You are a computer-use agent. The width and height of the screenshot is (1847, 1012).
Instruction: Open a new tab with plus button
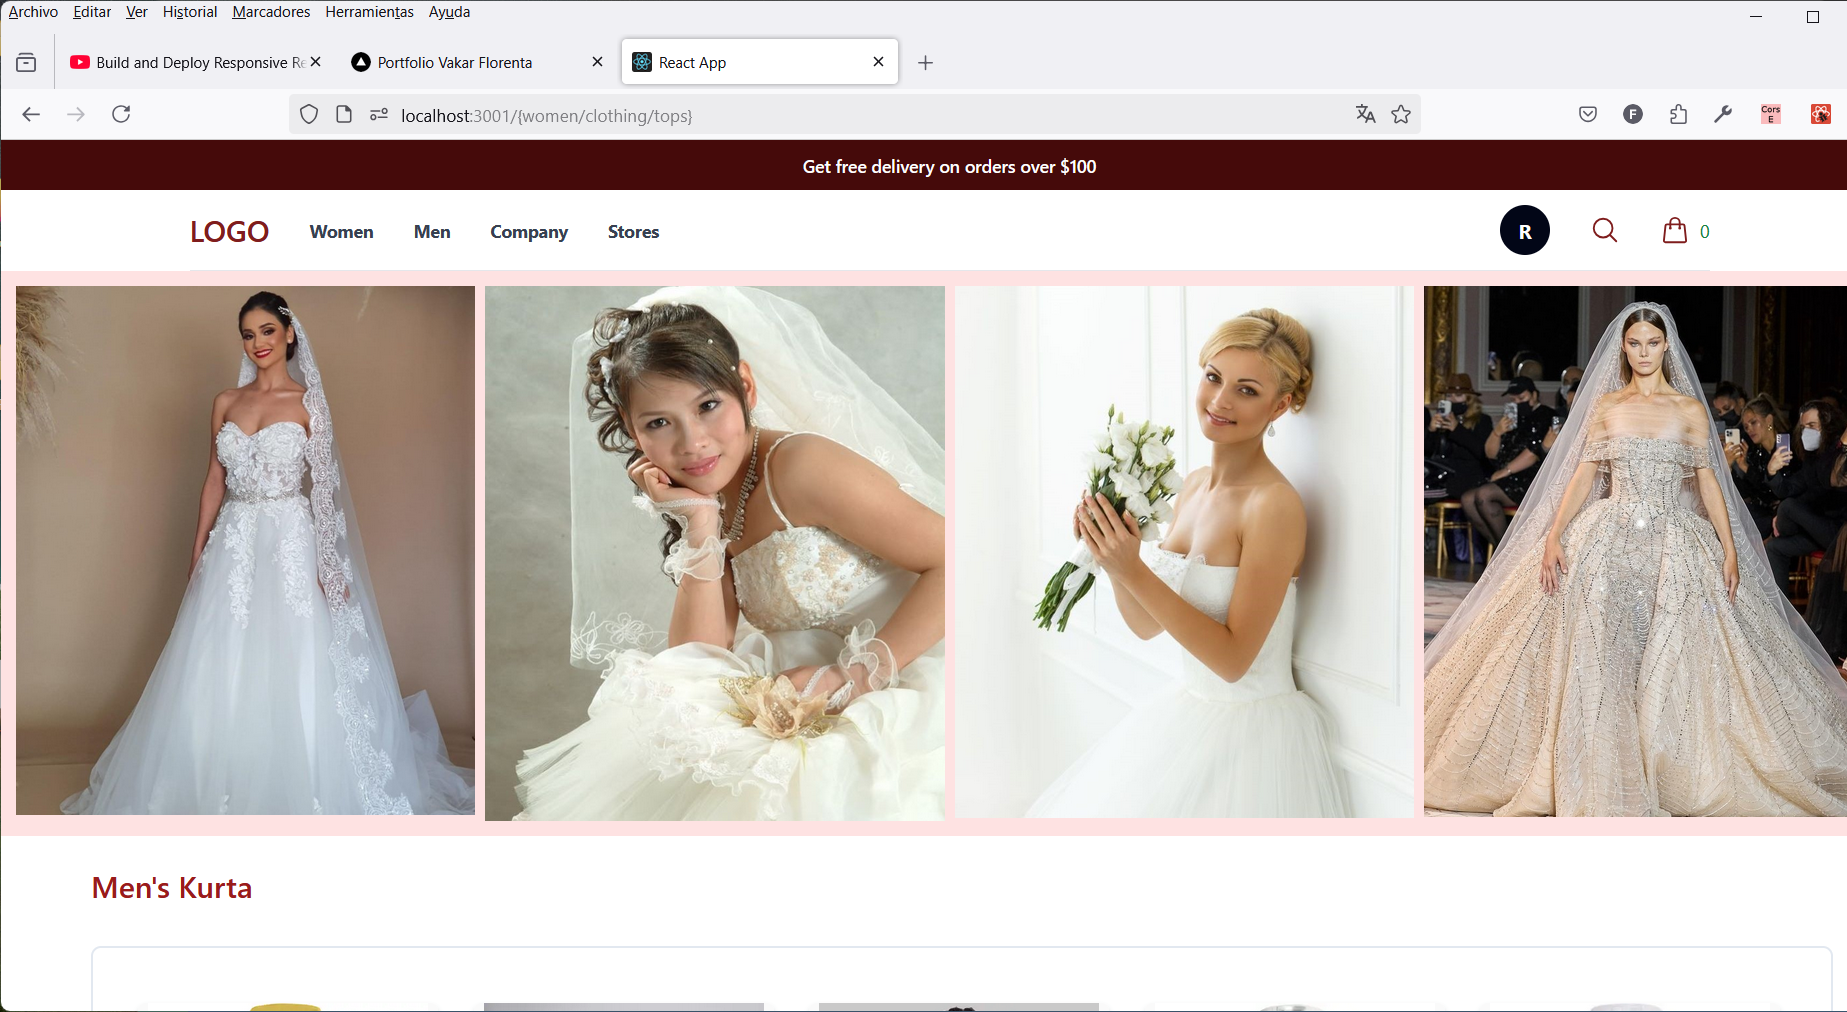pos(926,63)
